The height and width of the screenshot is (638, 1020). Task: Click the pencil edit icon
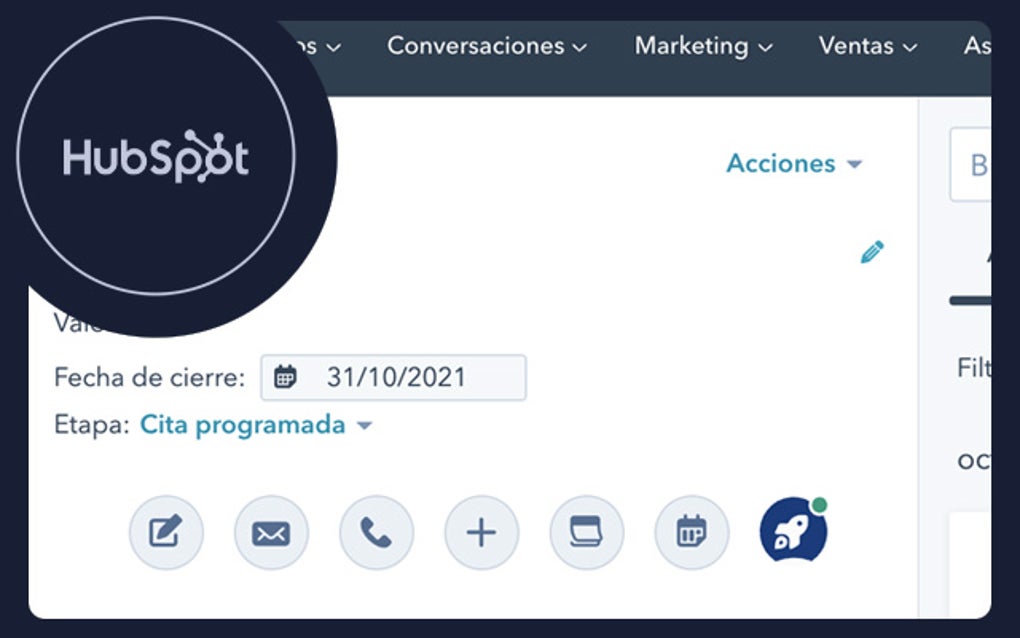872,252
